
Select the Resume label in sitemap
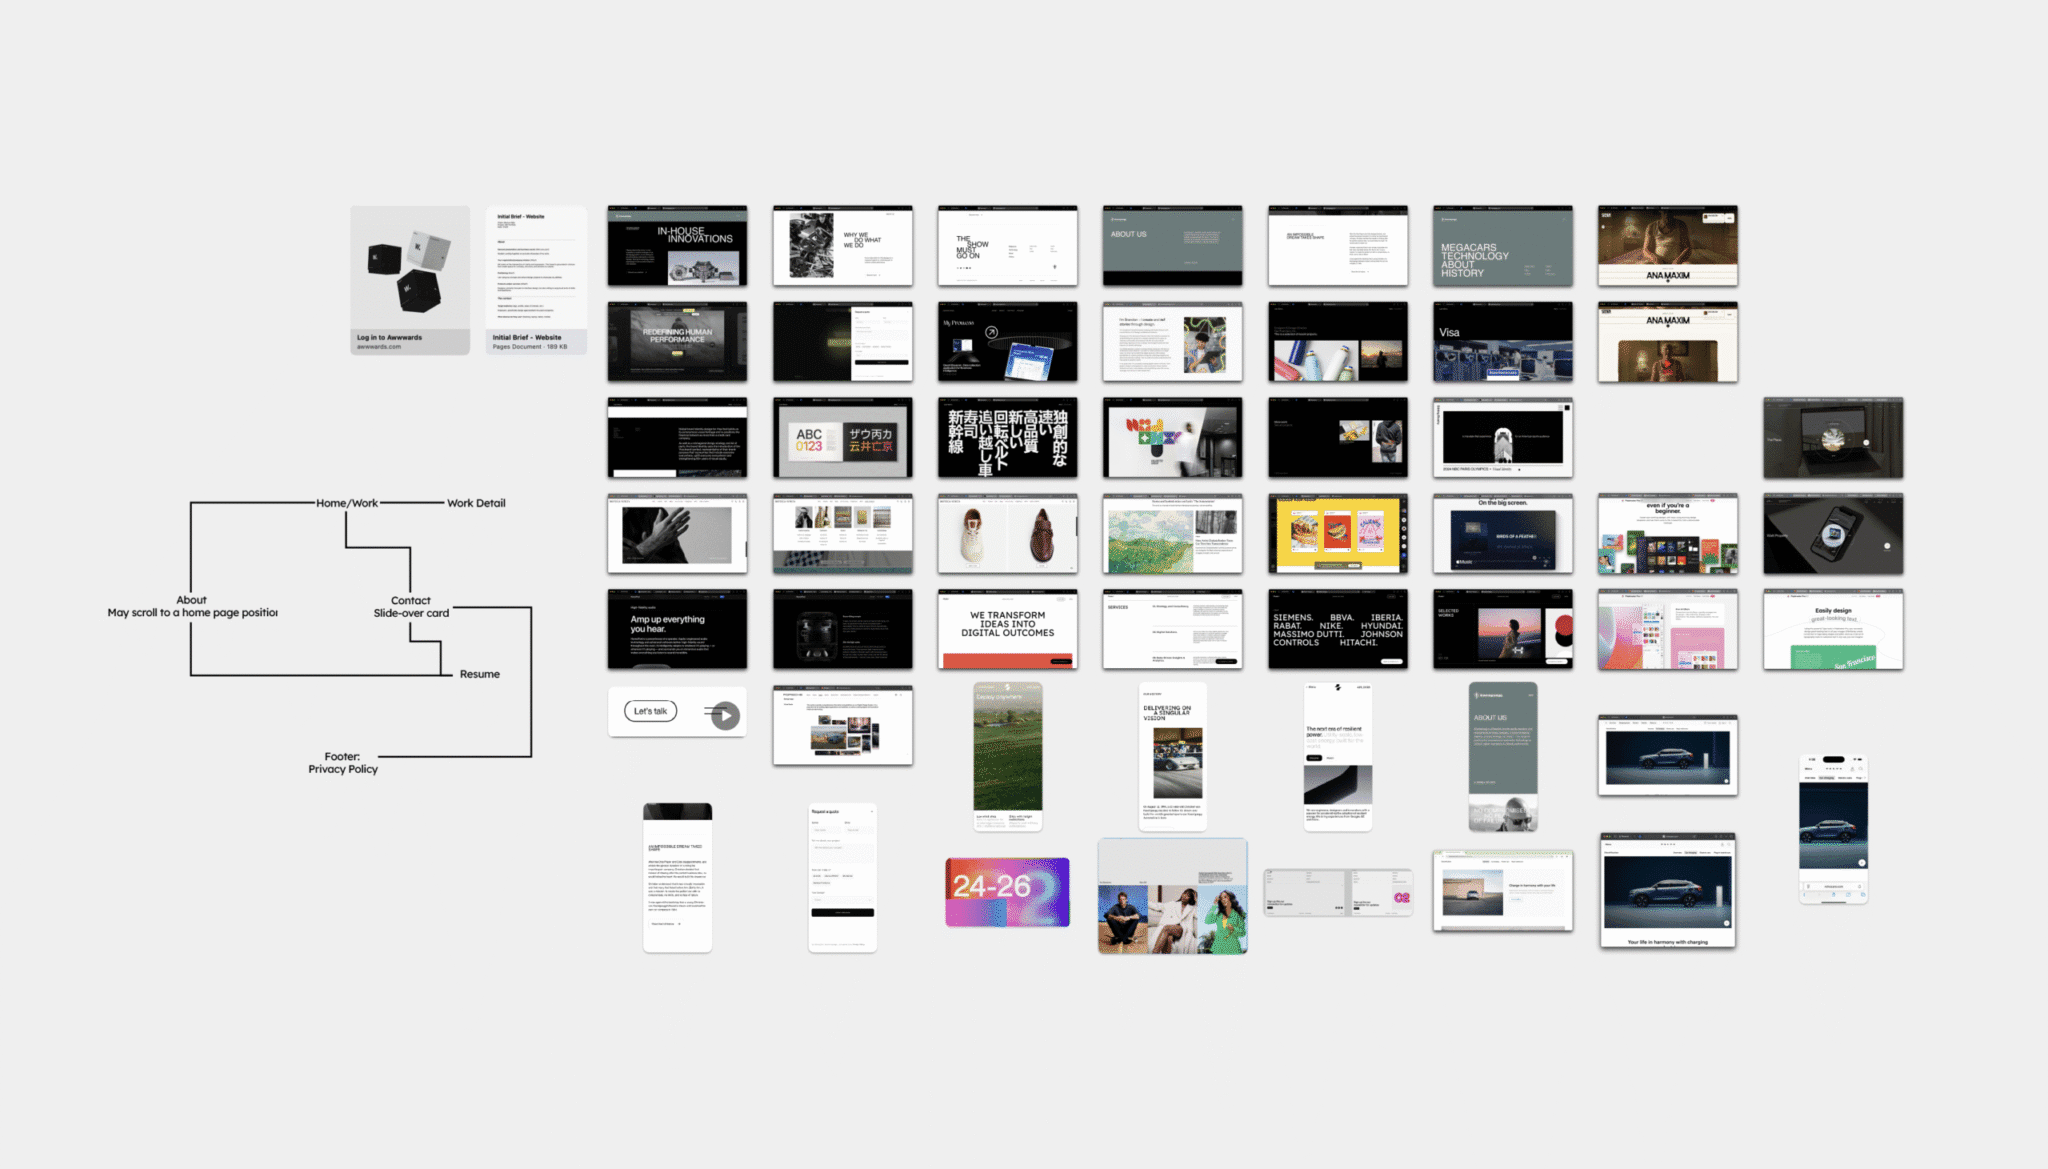479,674
